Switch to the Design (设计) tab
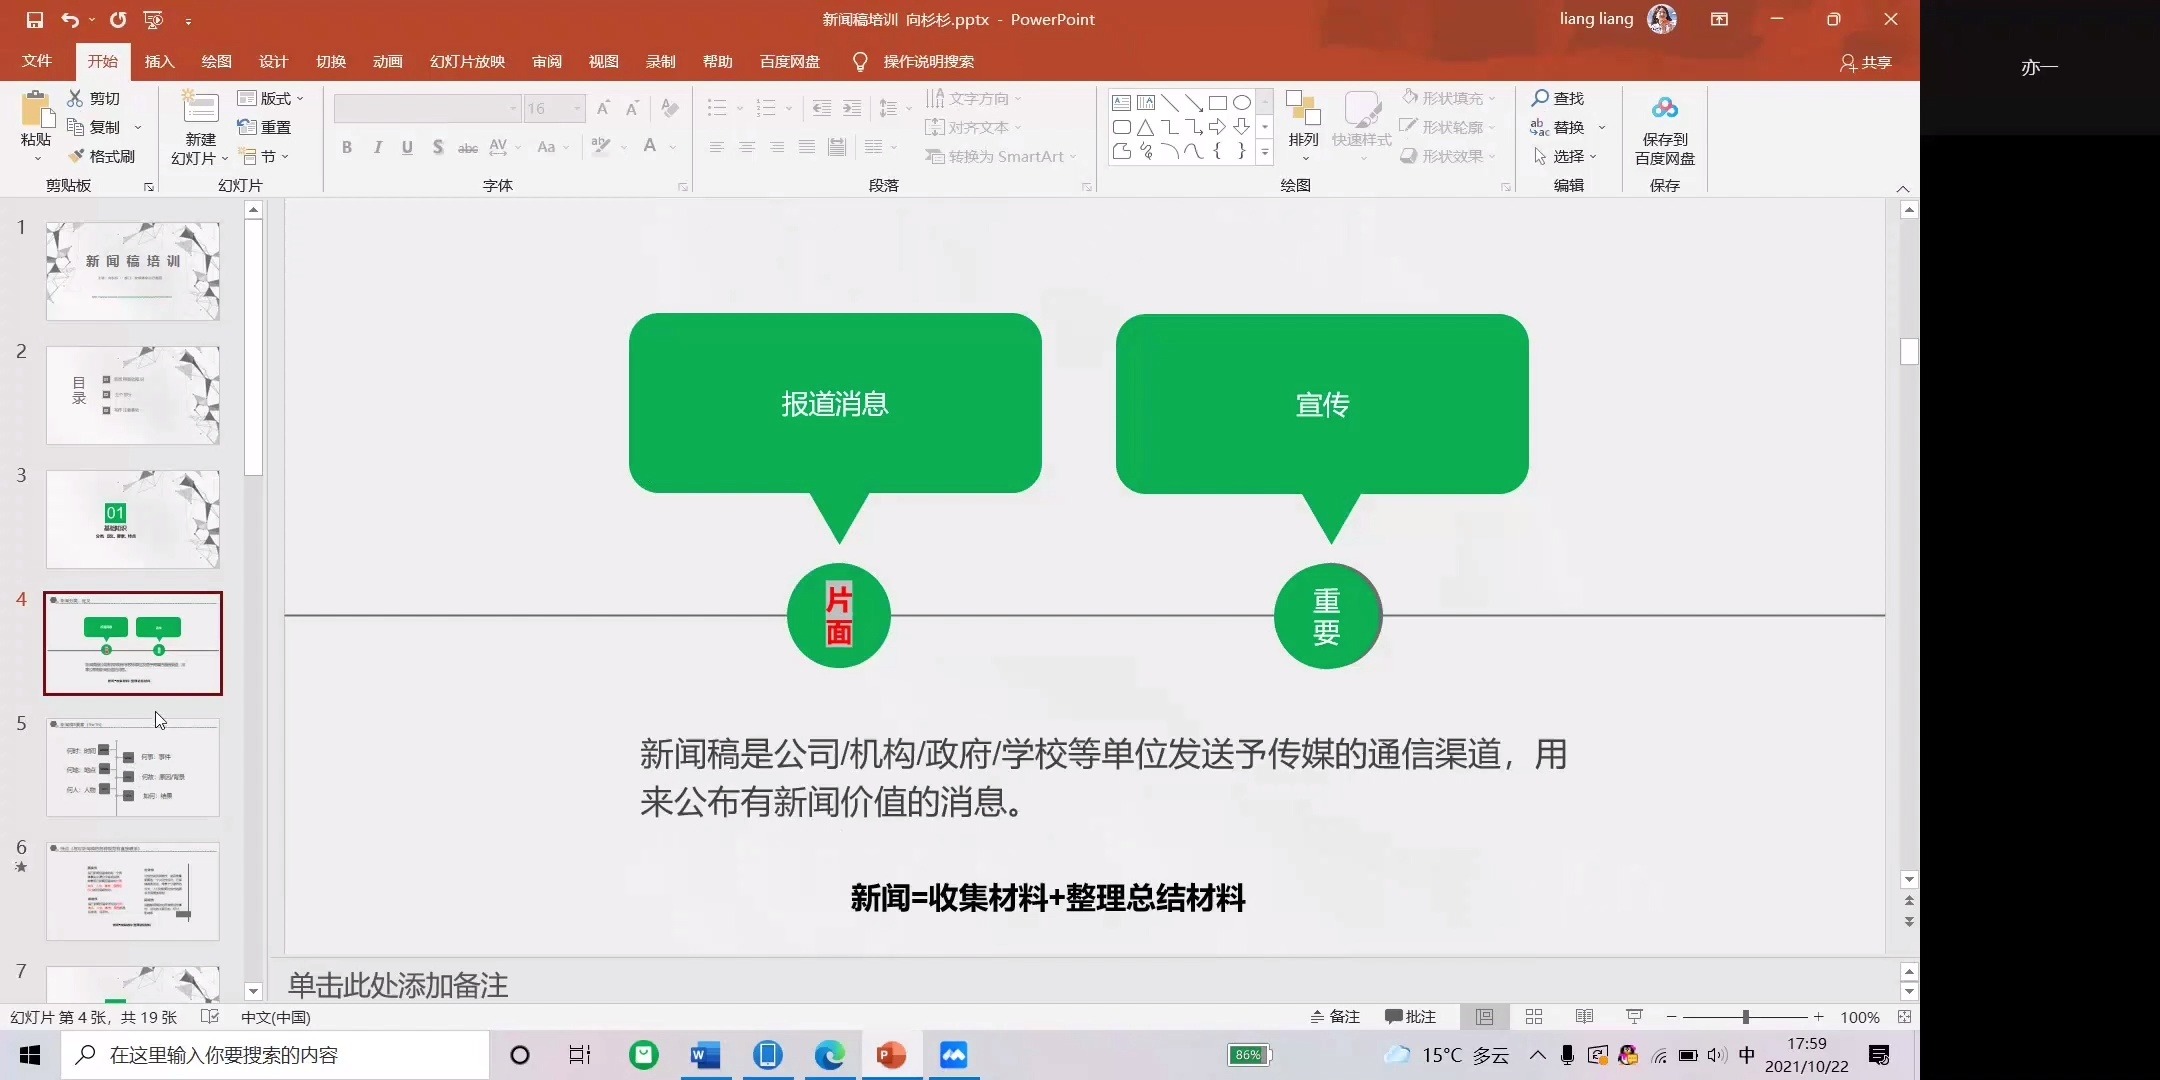 273,61
